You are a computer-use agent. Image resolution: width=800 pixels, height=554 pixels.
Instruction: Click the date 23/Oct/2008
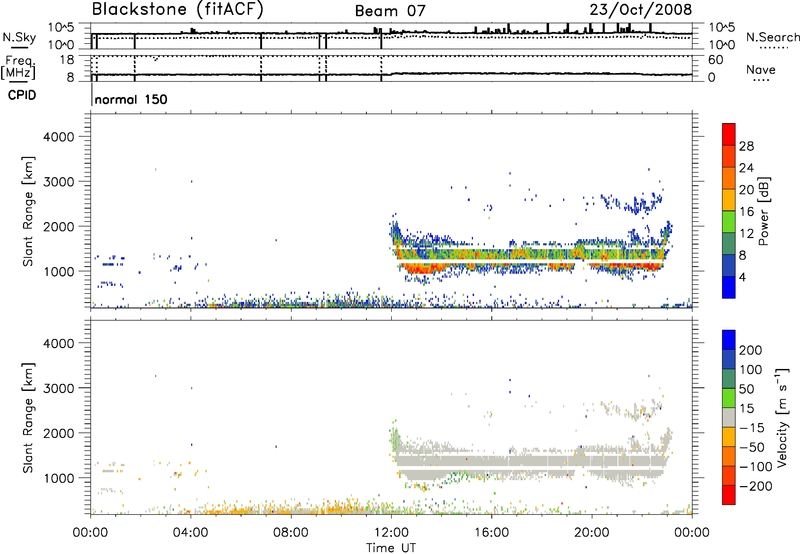640,10
